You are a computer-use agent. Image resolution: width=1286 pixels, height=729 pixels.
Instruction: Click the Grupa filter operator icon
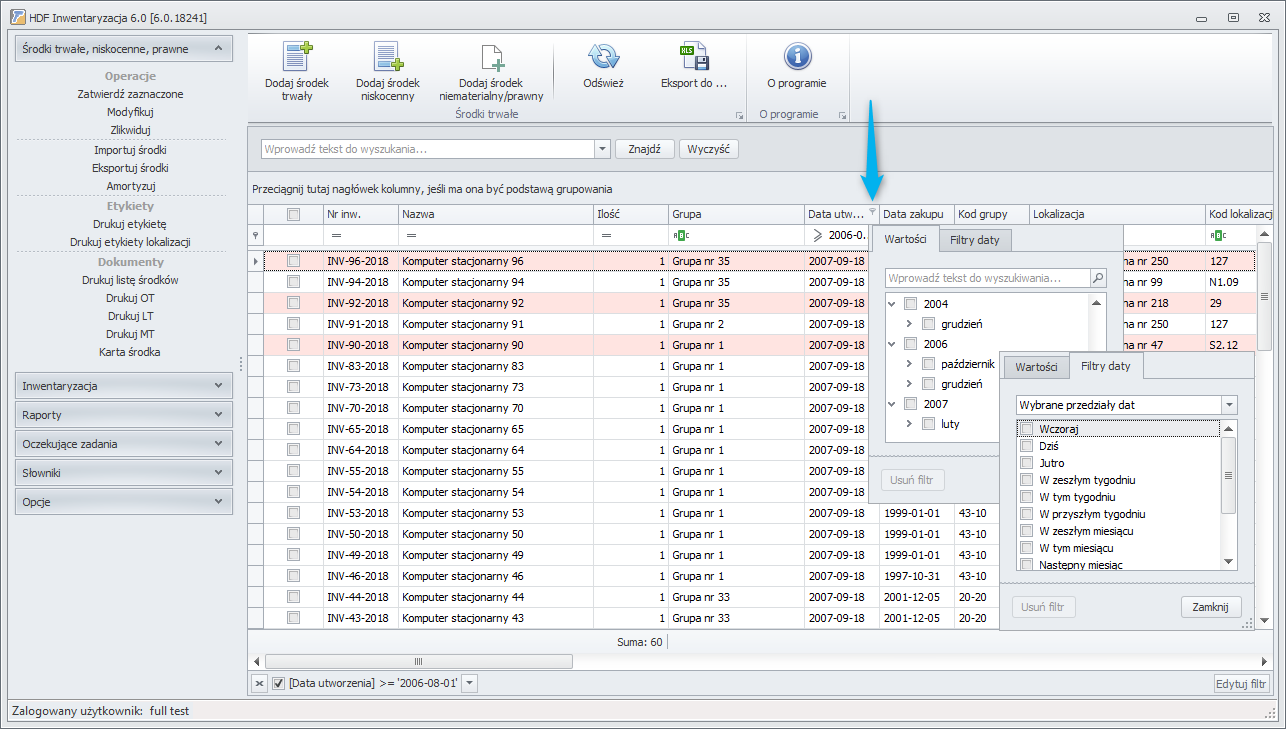681,235
